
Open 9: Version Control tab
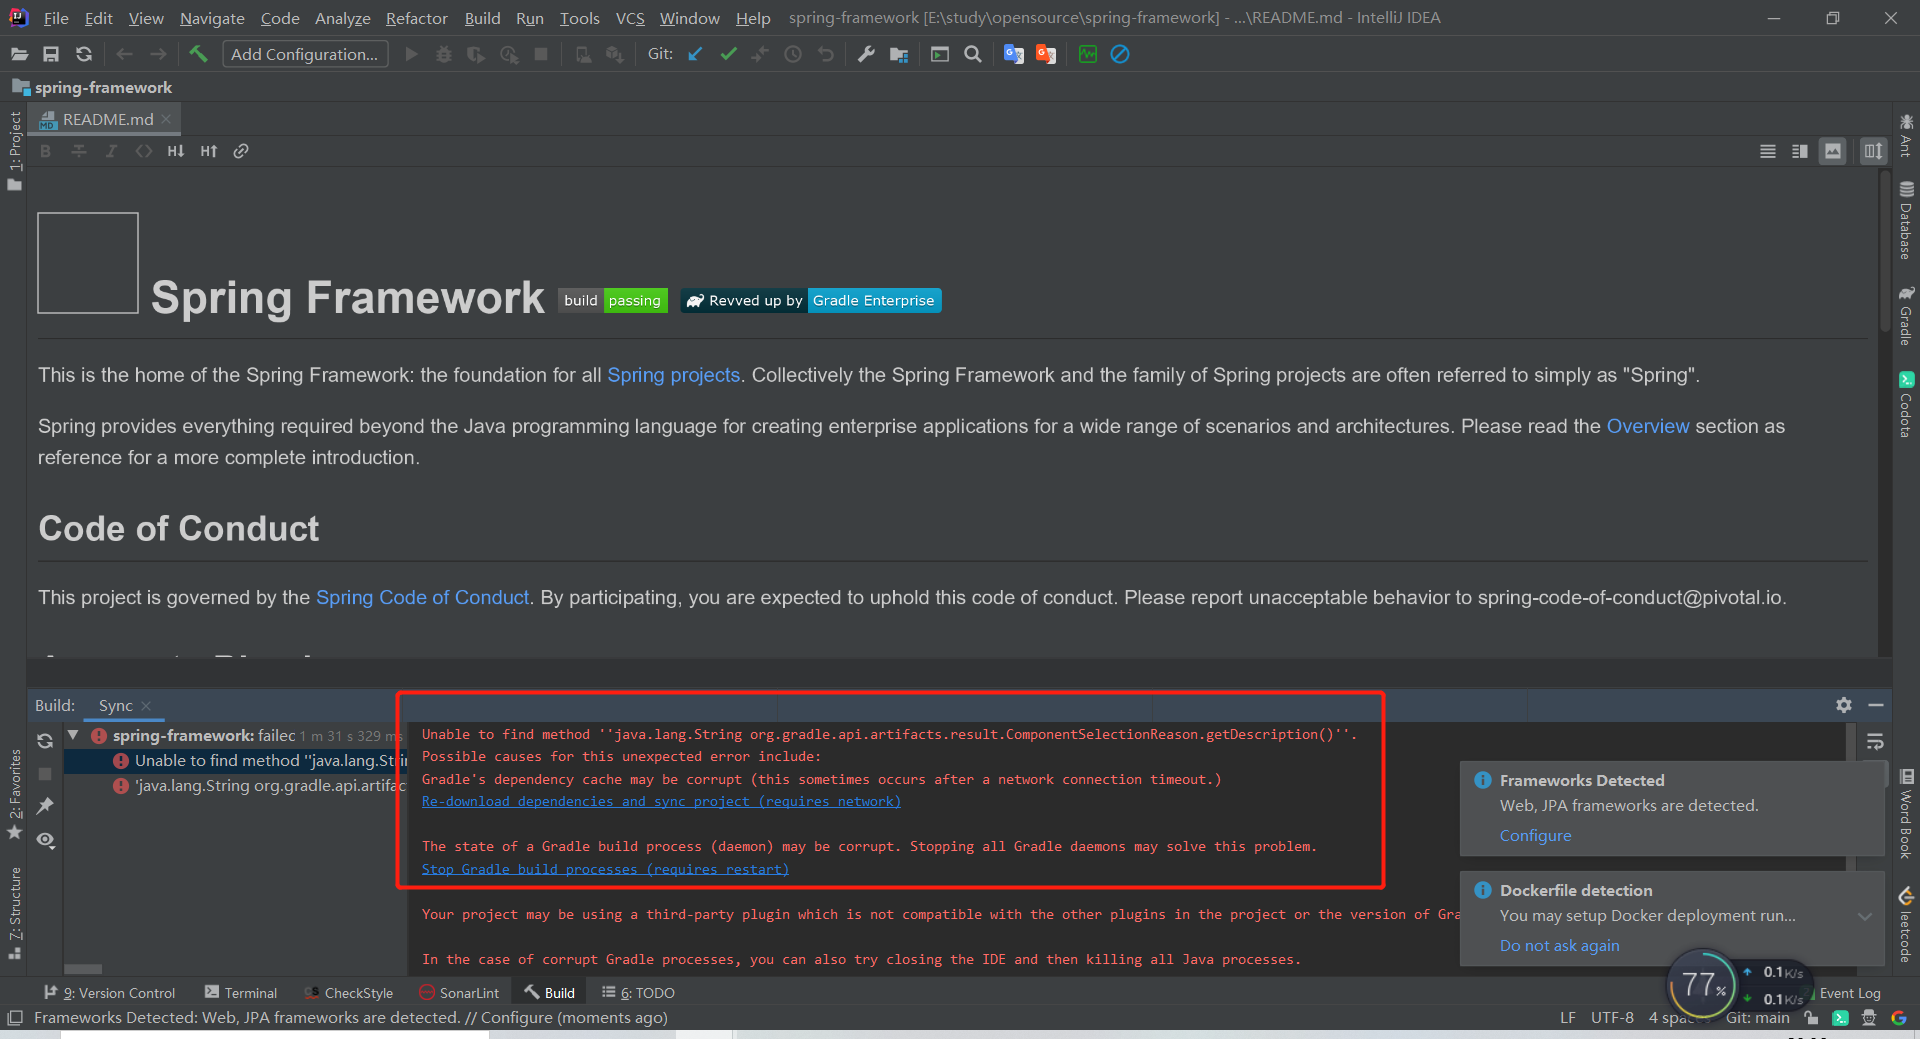pos(110,993)
